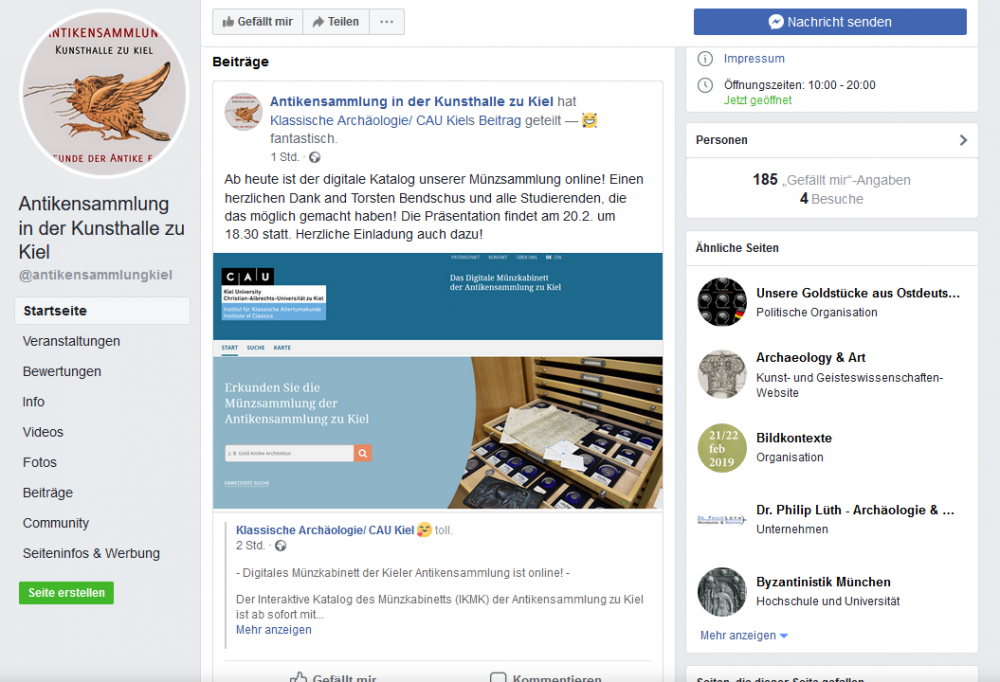Open Fotos in the sidebar
This screenshot has width=1000, height=682.
pos(40,463)
